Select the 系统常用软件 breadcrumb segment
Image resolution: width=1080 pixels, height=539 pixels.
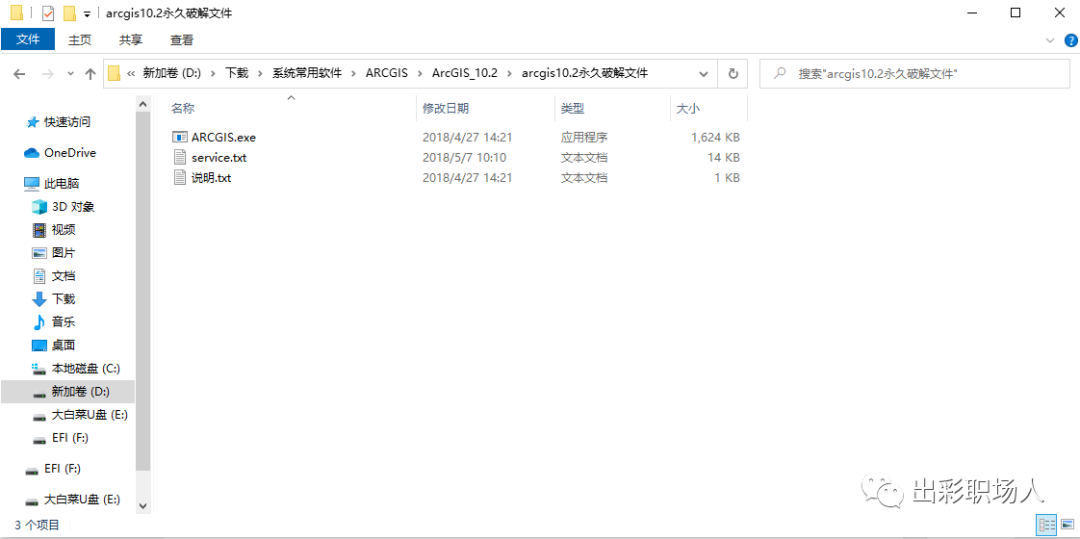point(307,73)
